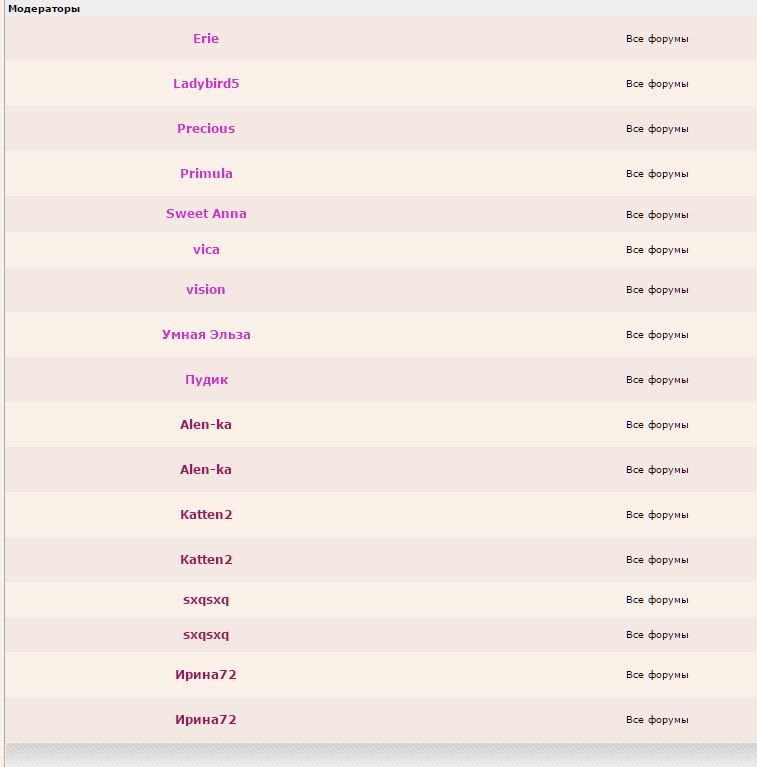The height and width of the screenshot is (767, 757).
Task: Select the Primula moderator link
Action: click(206, 174)
